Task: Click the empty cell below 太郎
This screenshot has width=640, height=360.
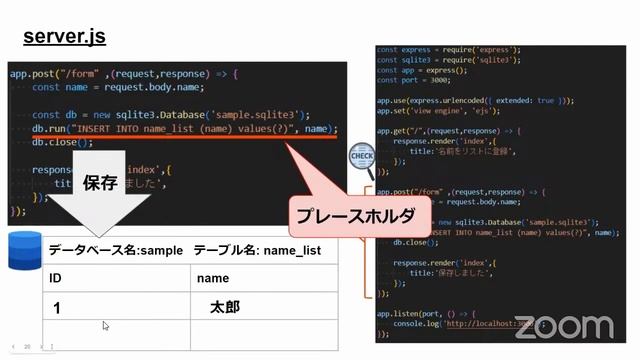Action: coord(264,335)
